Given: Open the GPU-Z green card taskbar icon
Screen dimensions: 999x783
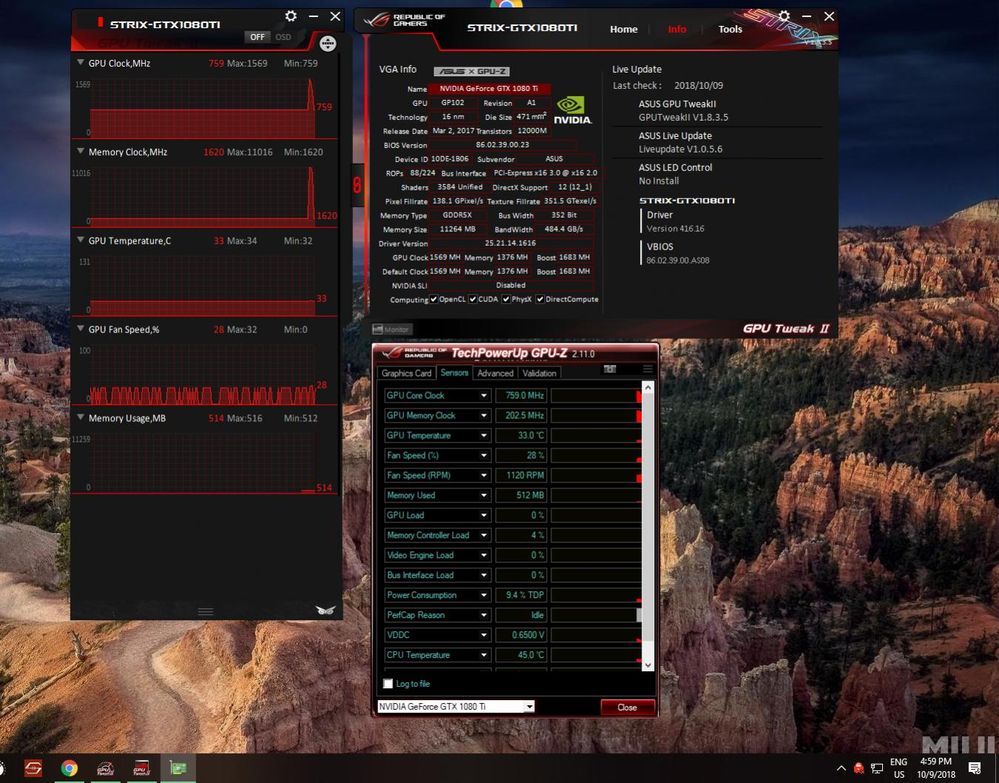Looking at the screenshot, I should (178, 768).
